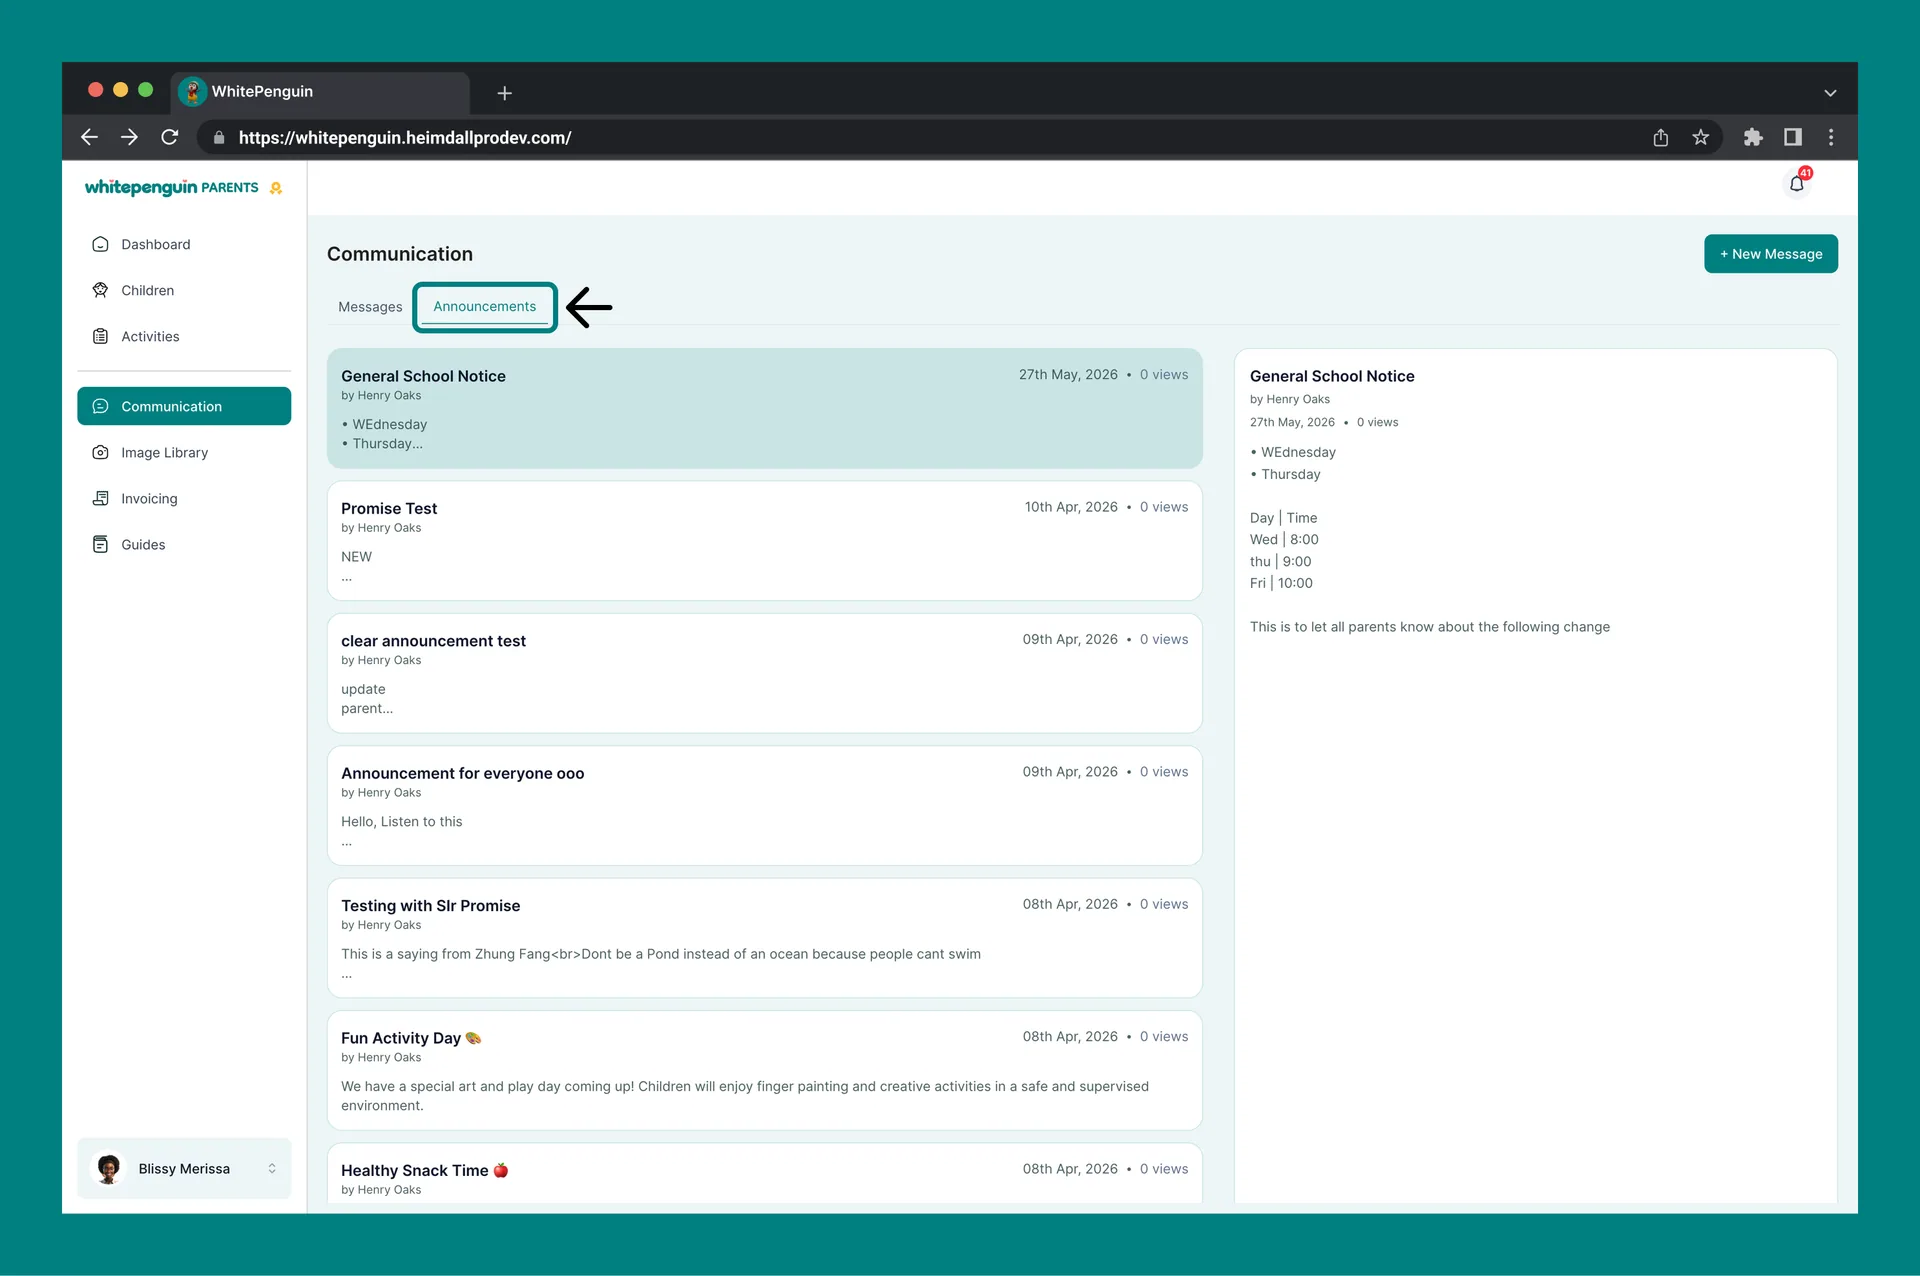Image resolution: width=1920 pixels, height=1276 pixels.
Task: Open the General School Notice announcement card
Action: pos(764,408)
